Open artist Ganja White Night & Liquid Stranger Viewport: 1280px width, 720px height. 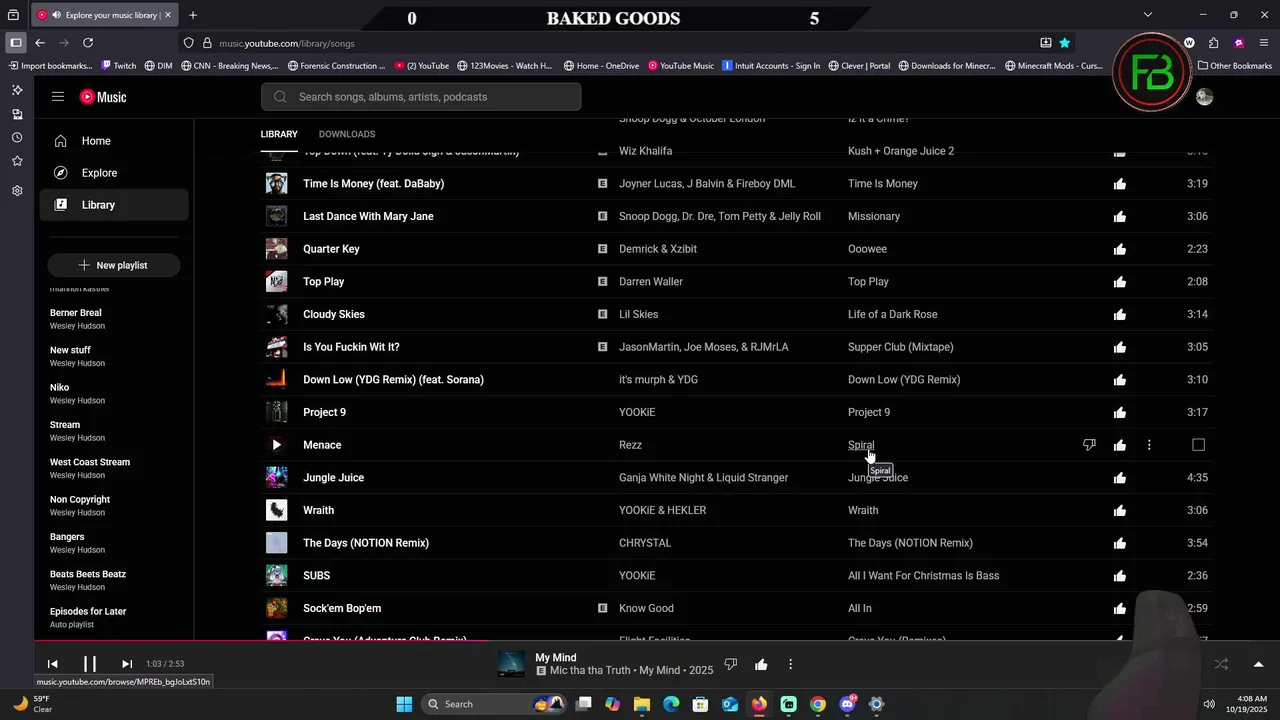[703, 478]
